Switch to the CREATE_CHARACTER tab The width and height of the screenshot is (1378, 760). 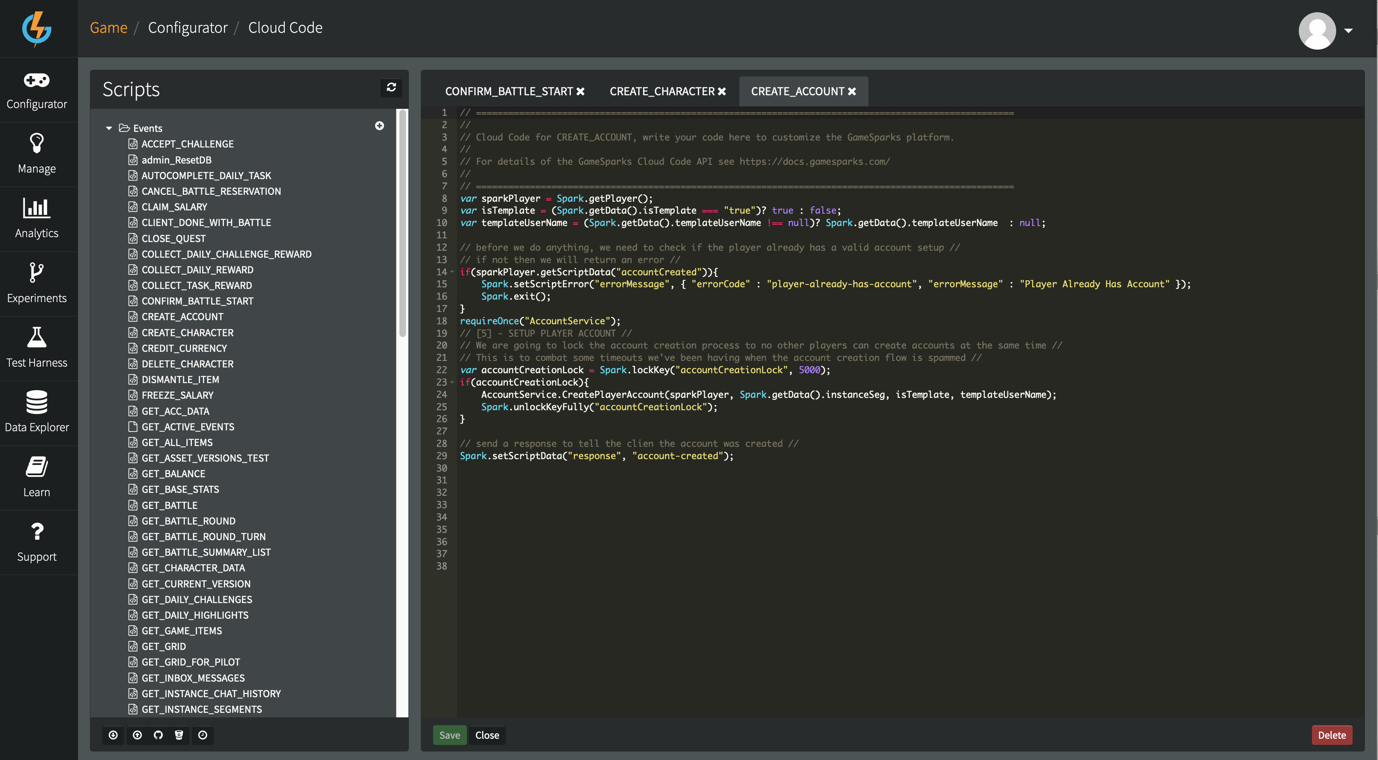(x=661, y=91)
